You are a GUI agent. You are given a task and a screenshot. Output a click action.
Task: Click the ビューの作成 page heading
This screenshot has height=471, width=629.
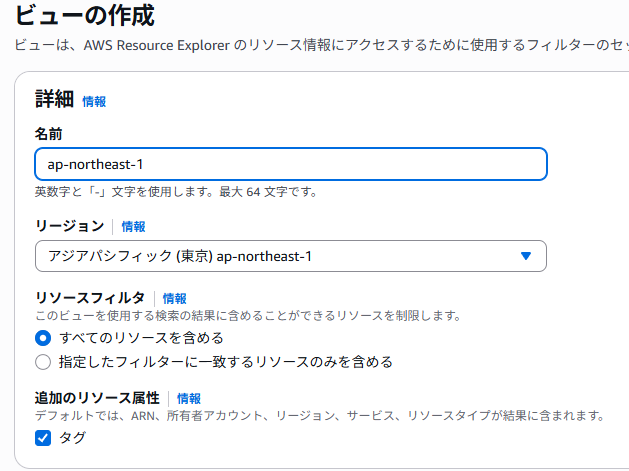[85, 16]
